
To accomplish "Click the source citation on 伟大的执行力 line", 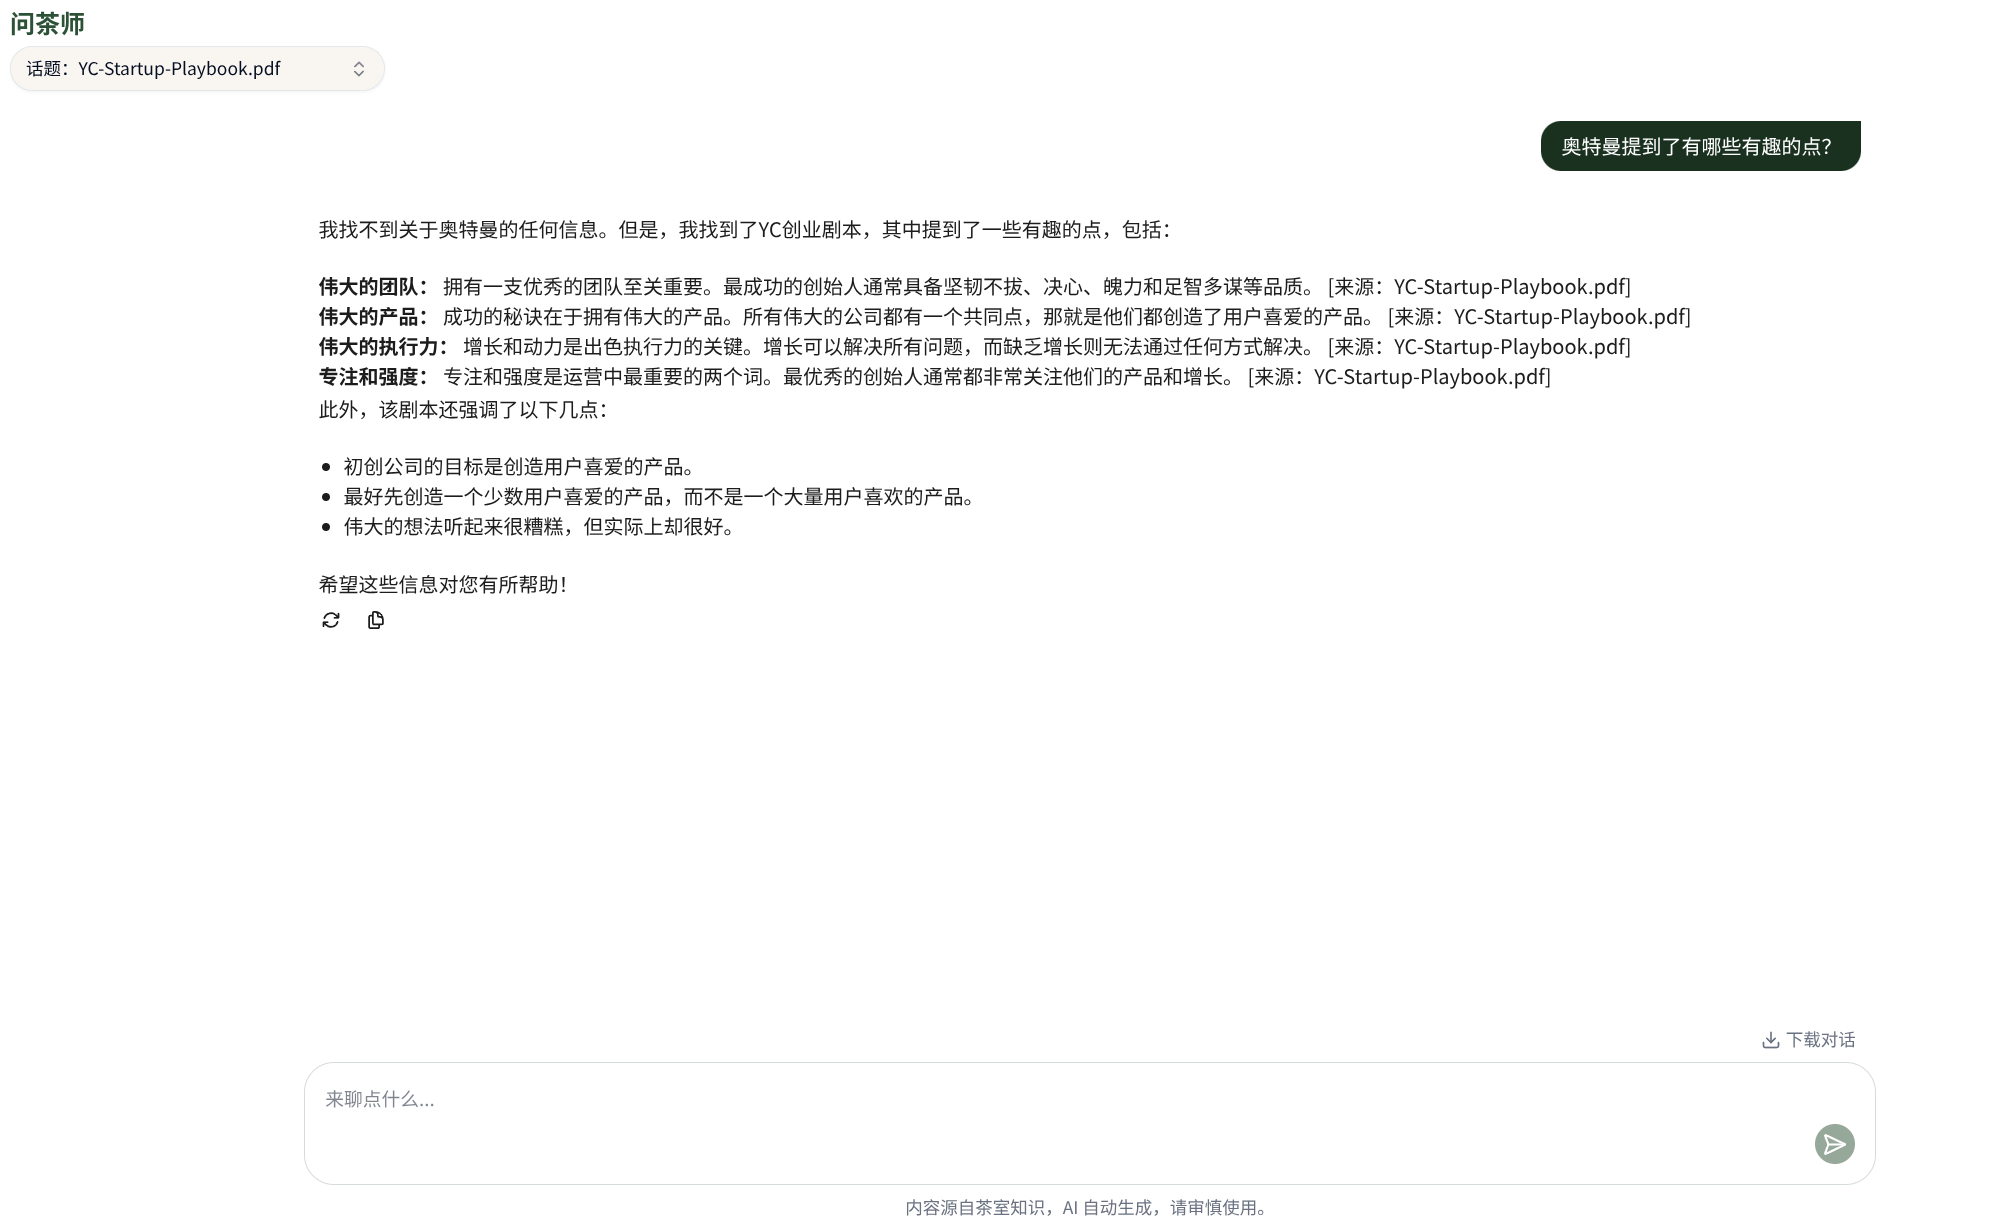I will (1479, 347).
